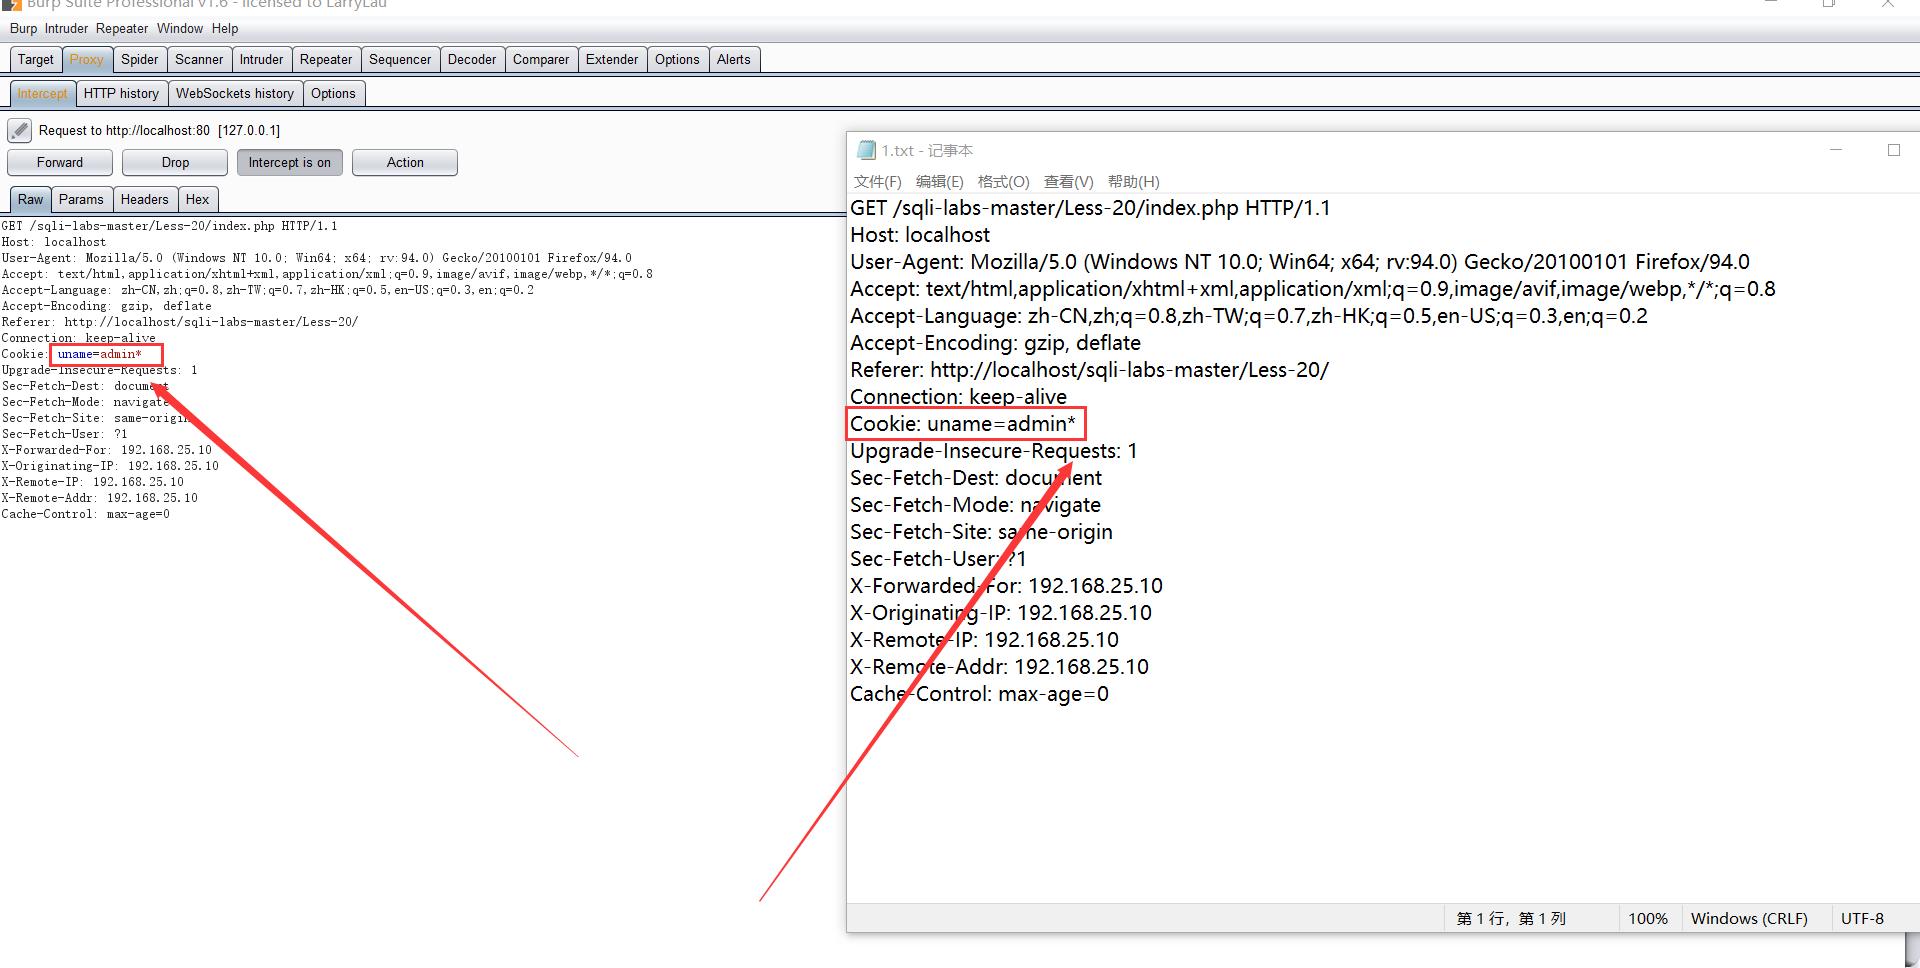Click the Notepad icon in the 1.txt title bar
1920x968 pixels.
[x=867, y=150]
